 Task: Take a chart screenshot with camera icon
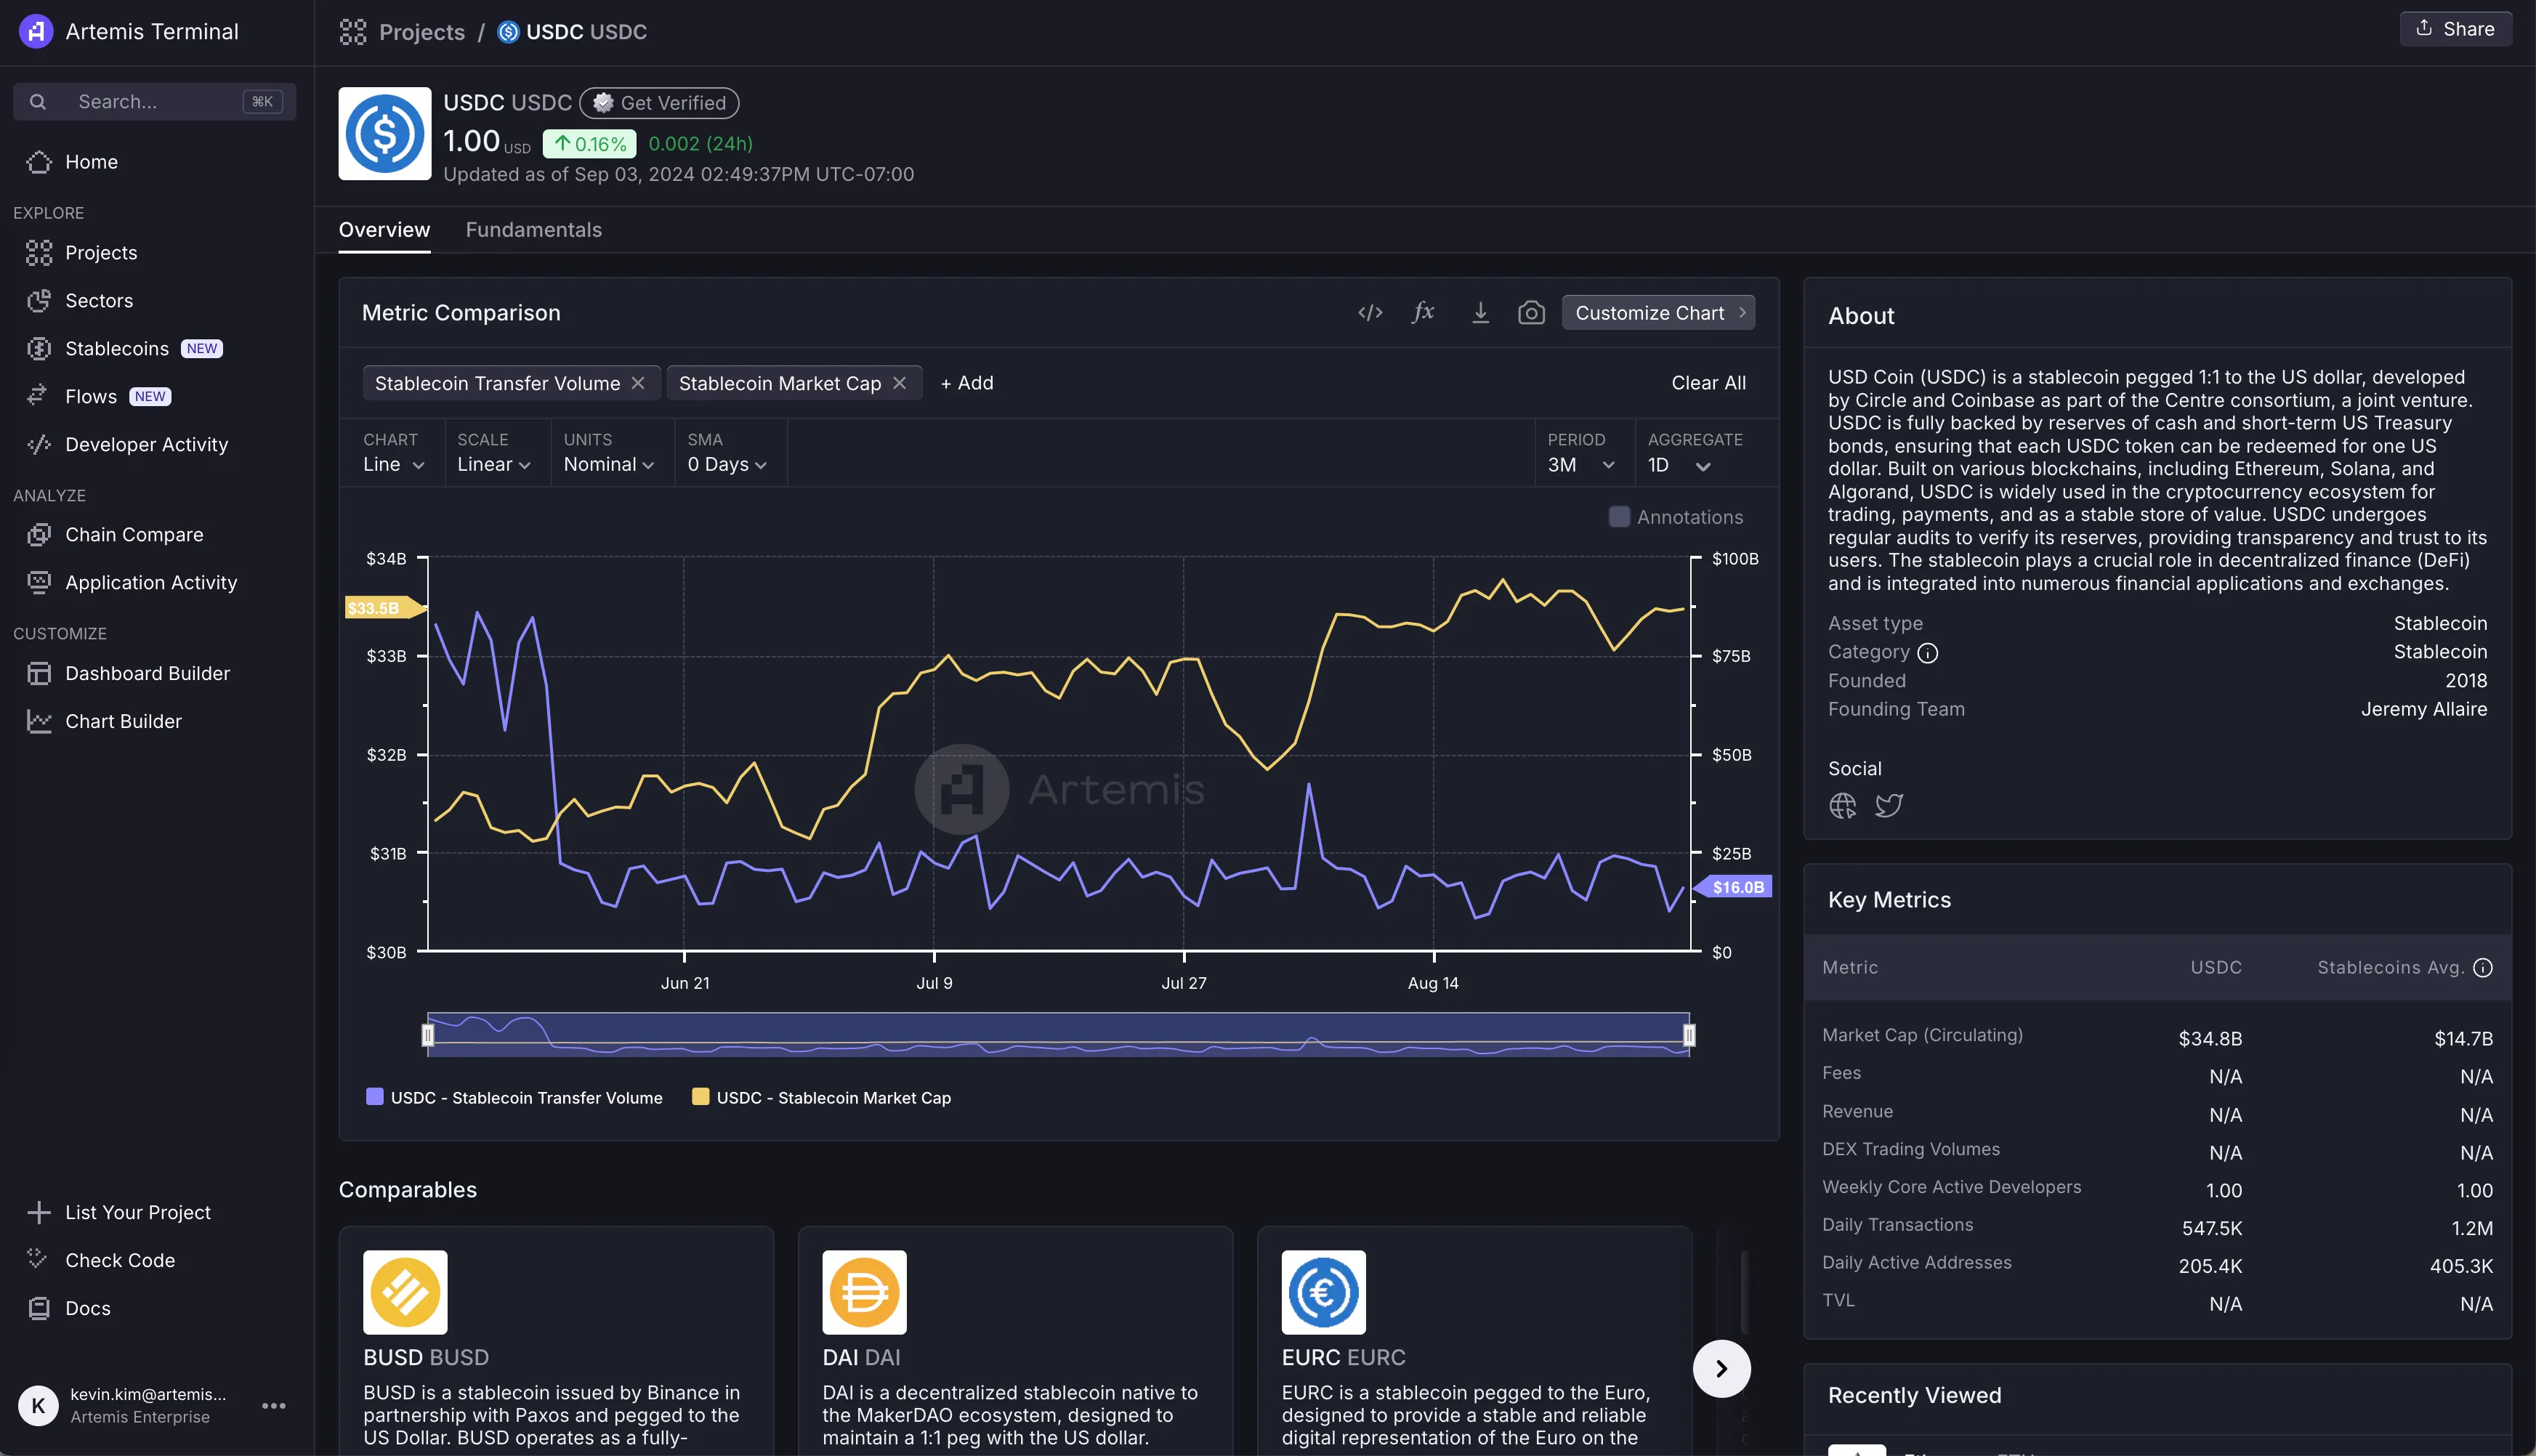(x=1531, y=313)
